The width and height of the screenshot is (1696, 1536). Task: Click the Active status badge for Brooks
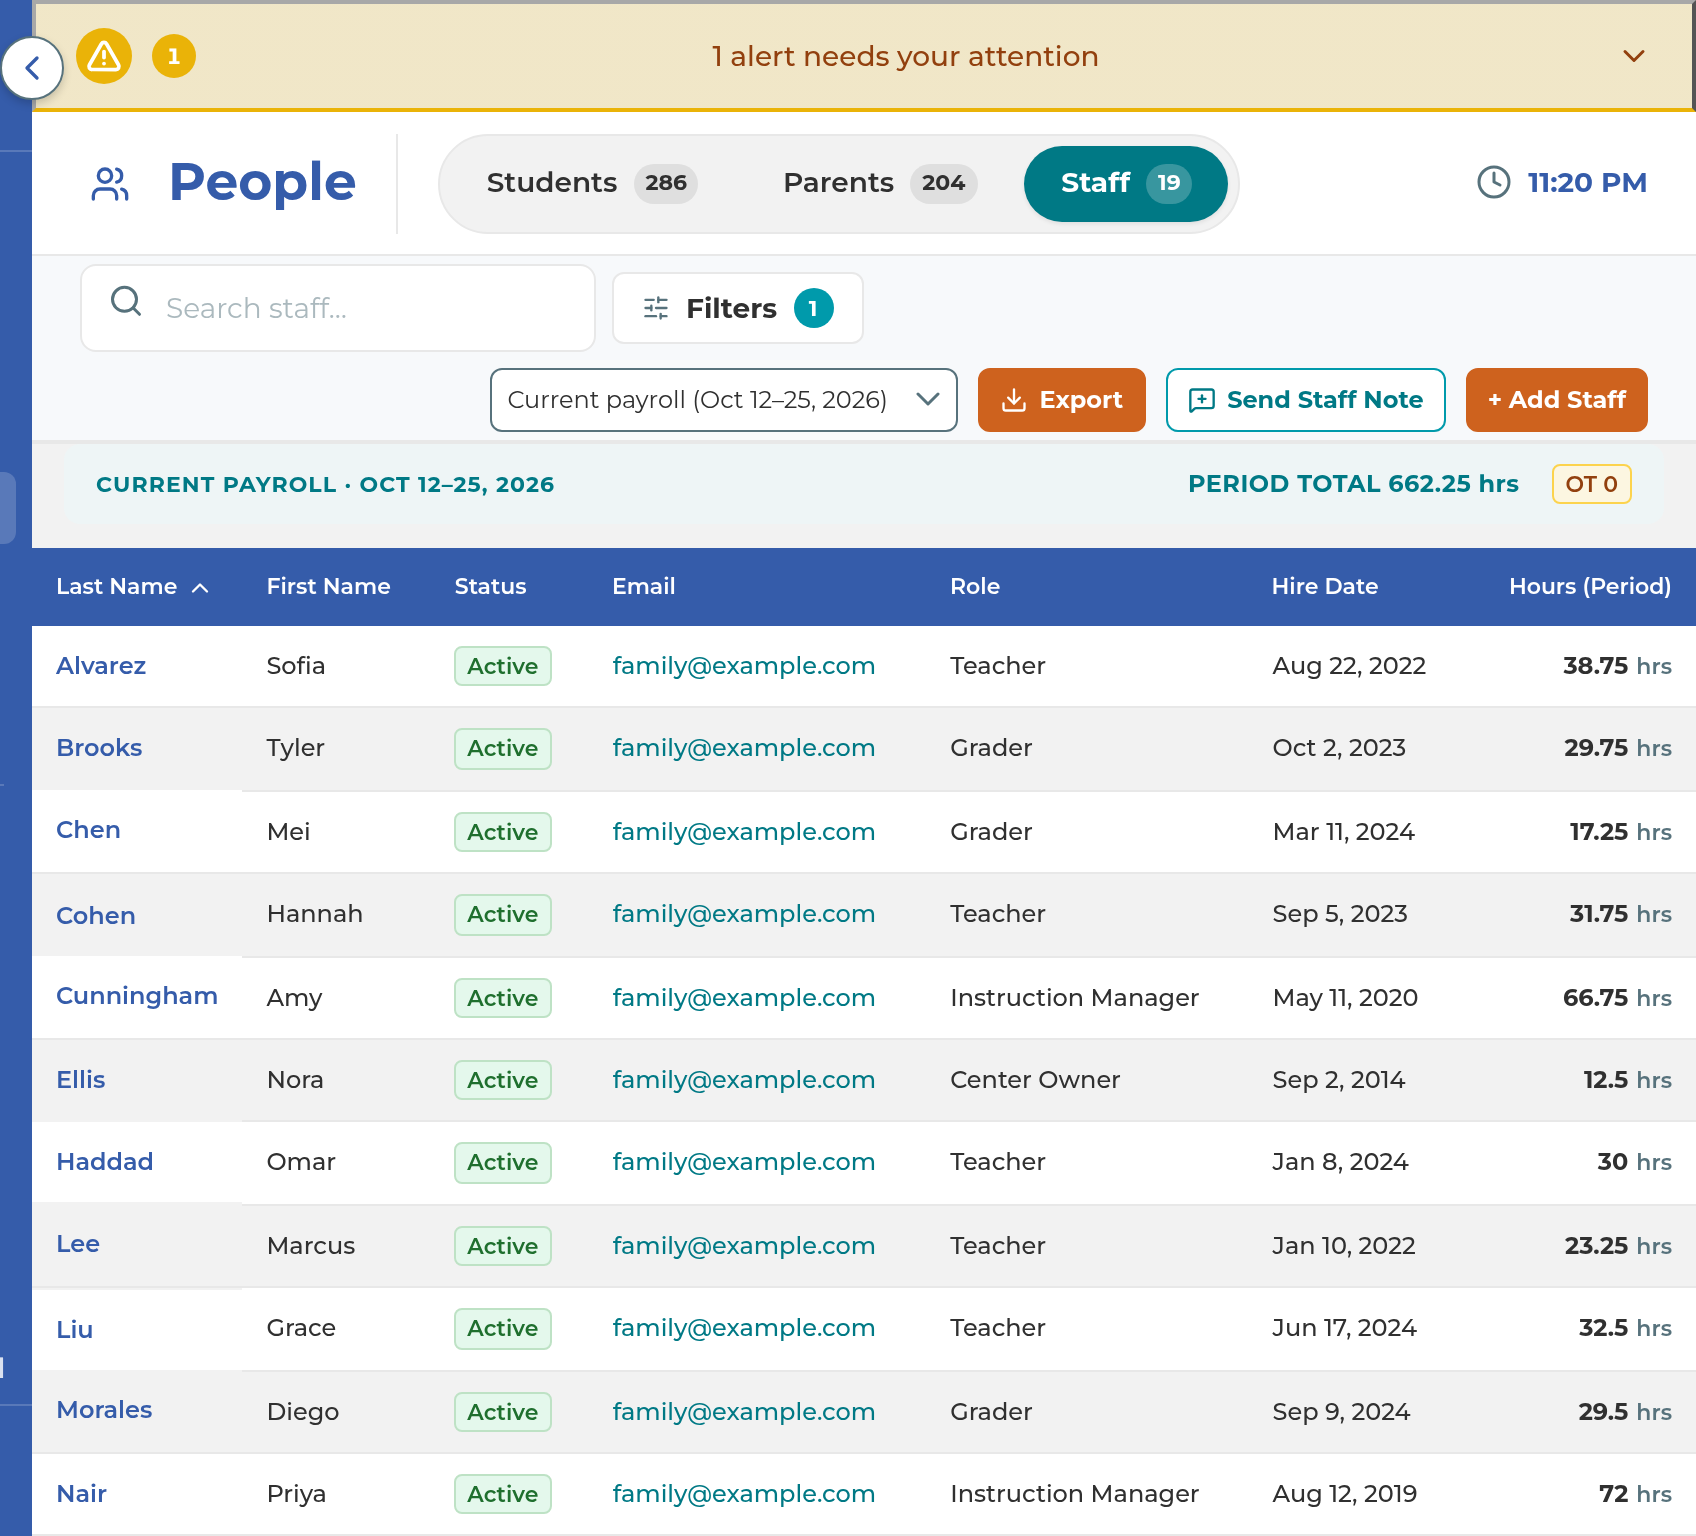pyautogui.click(x=503, y=748)
